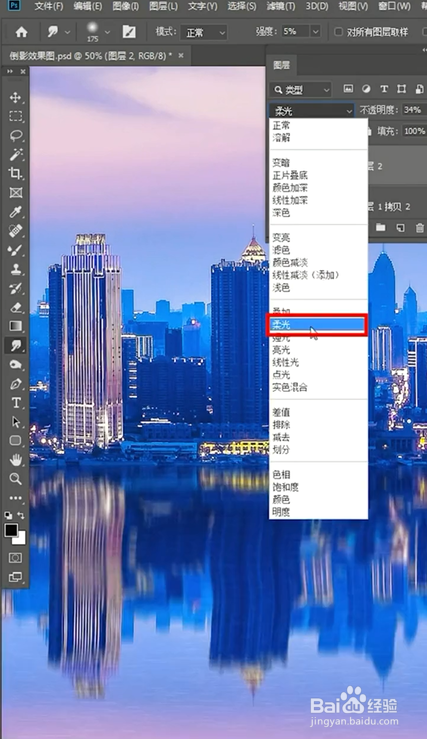
Task: Select the Frame tool
Action: tap(16, 192)
